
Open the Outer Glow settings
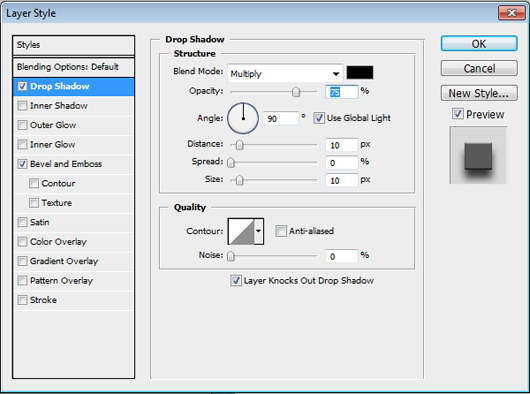(x=53, y=125)
